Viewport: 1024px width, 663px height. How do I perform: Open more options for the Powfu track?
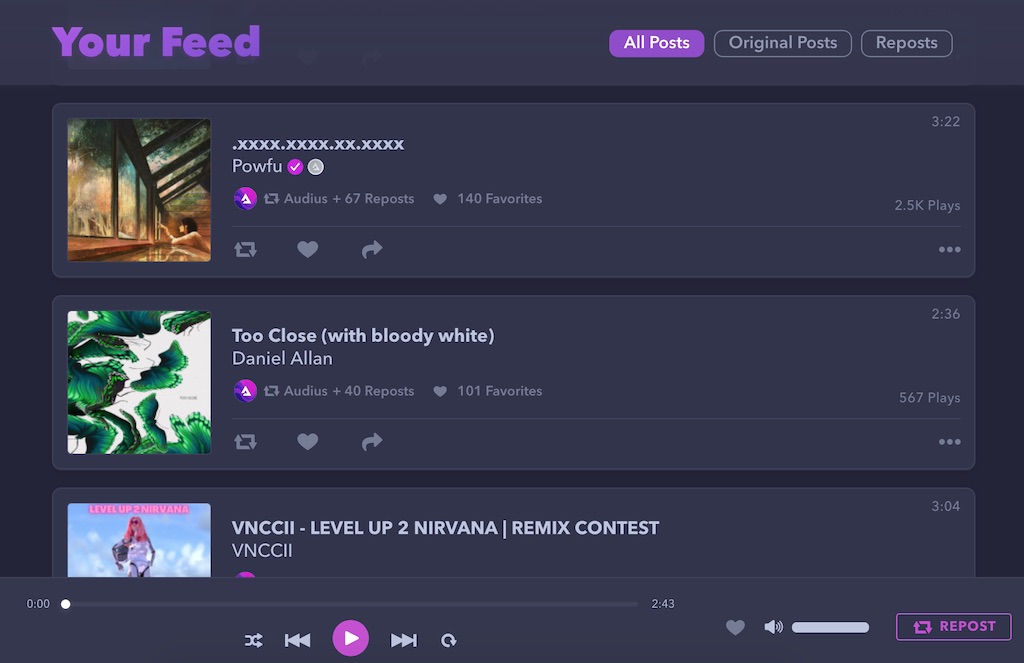(x=949, y=250)
